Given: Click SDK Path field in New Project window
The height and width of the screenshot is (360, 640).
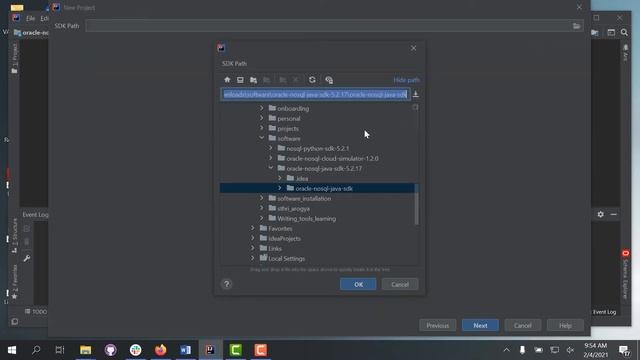Looking at the screenshot, I should [328, 26].
